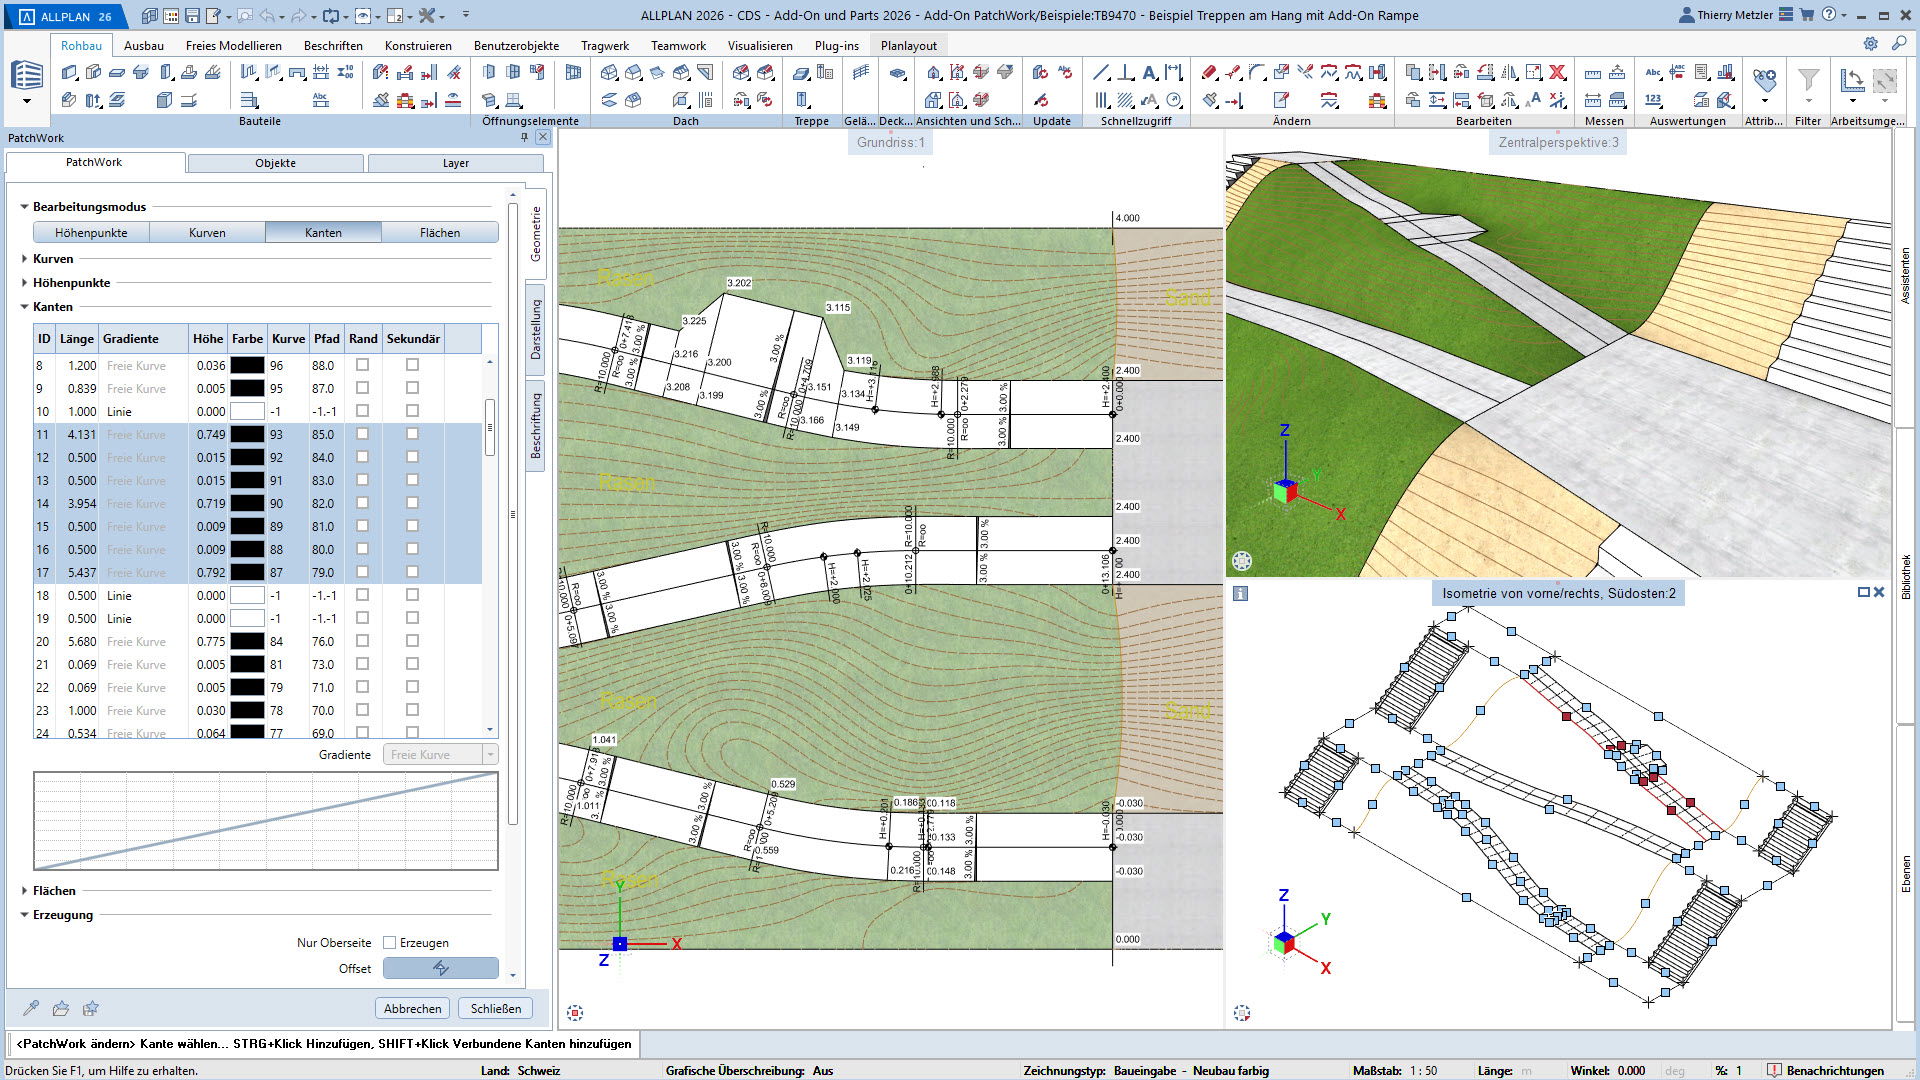Expand the Flächen section

click(25, 890)
